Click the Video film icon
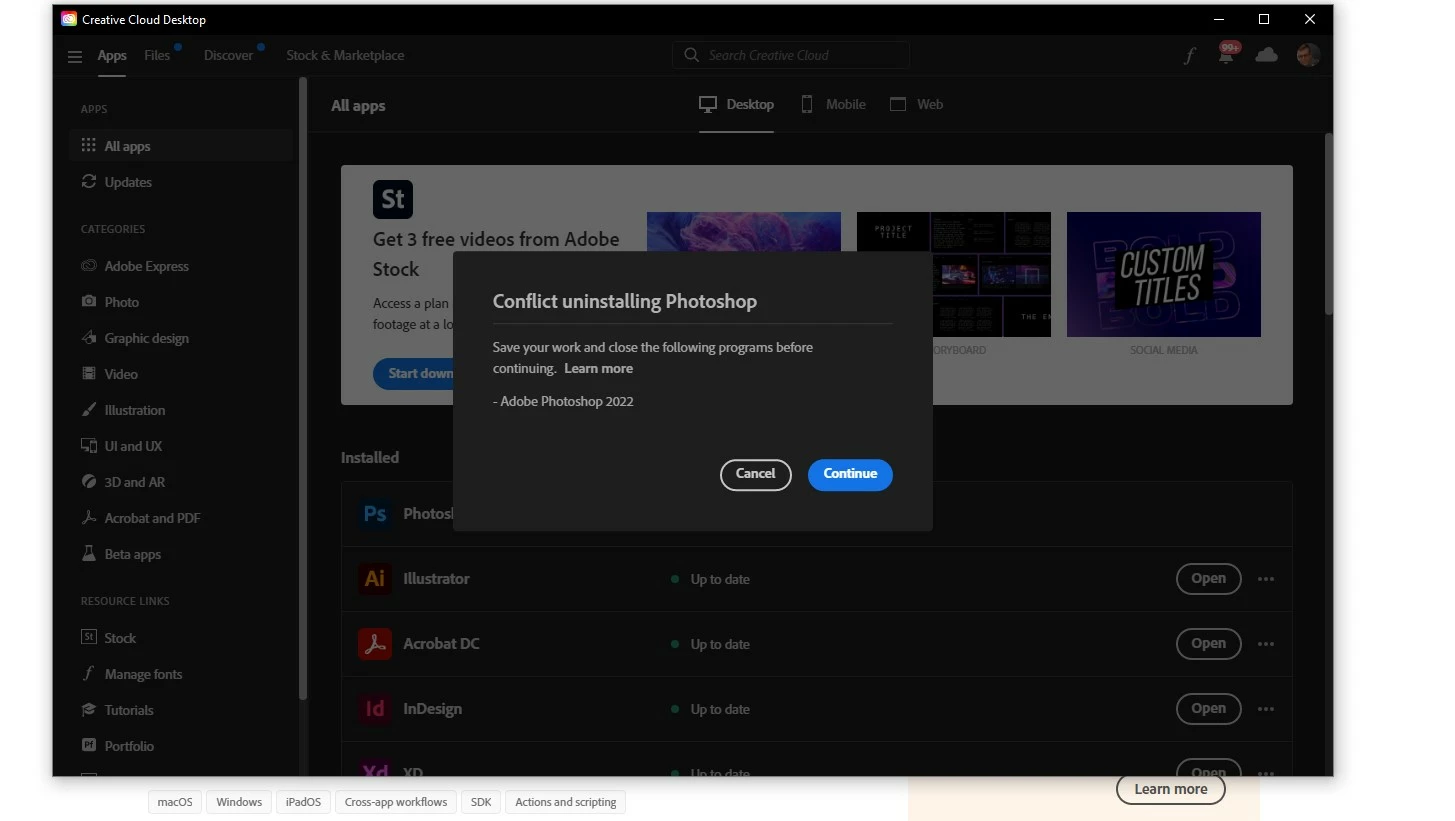 [88, 374]
